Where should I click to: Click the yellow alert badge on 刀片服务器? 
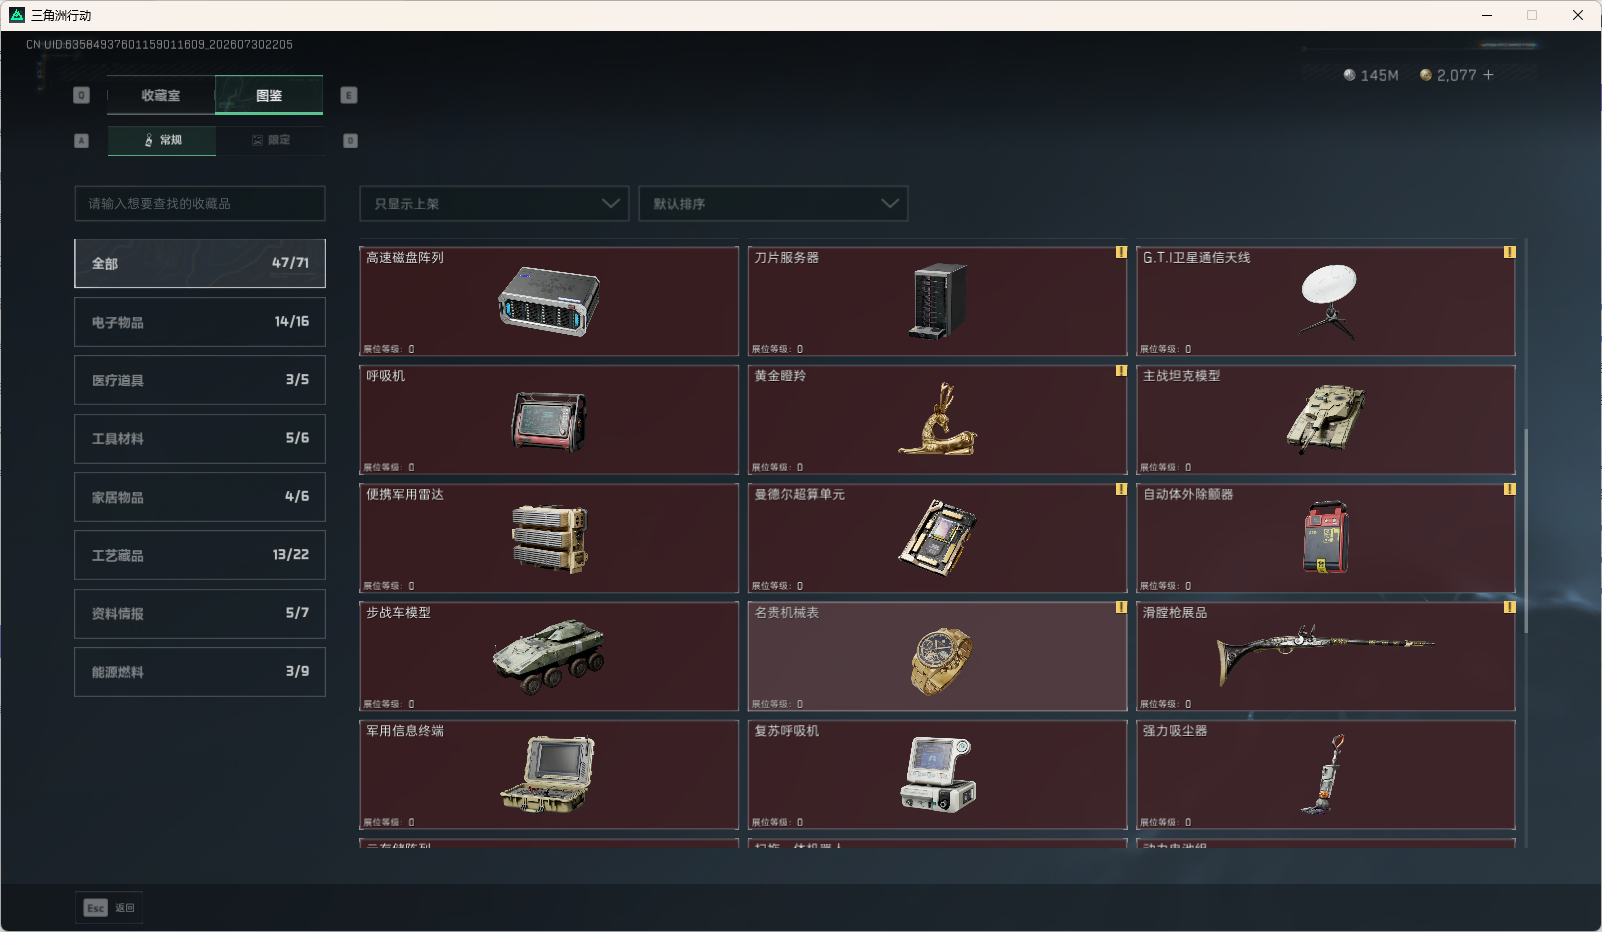coord(1121,252)
